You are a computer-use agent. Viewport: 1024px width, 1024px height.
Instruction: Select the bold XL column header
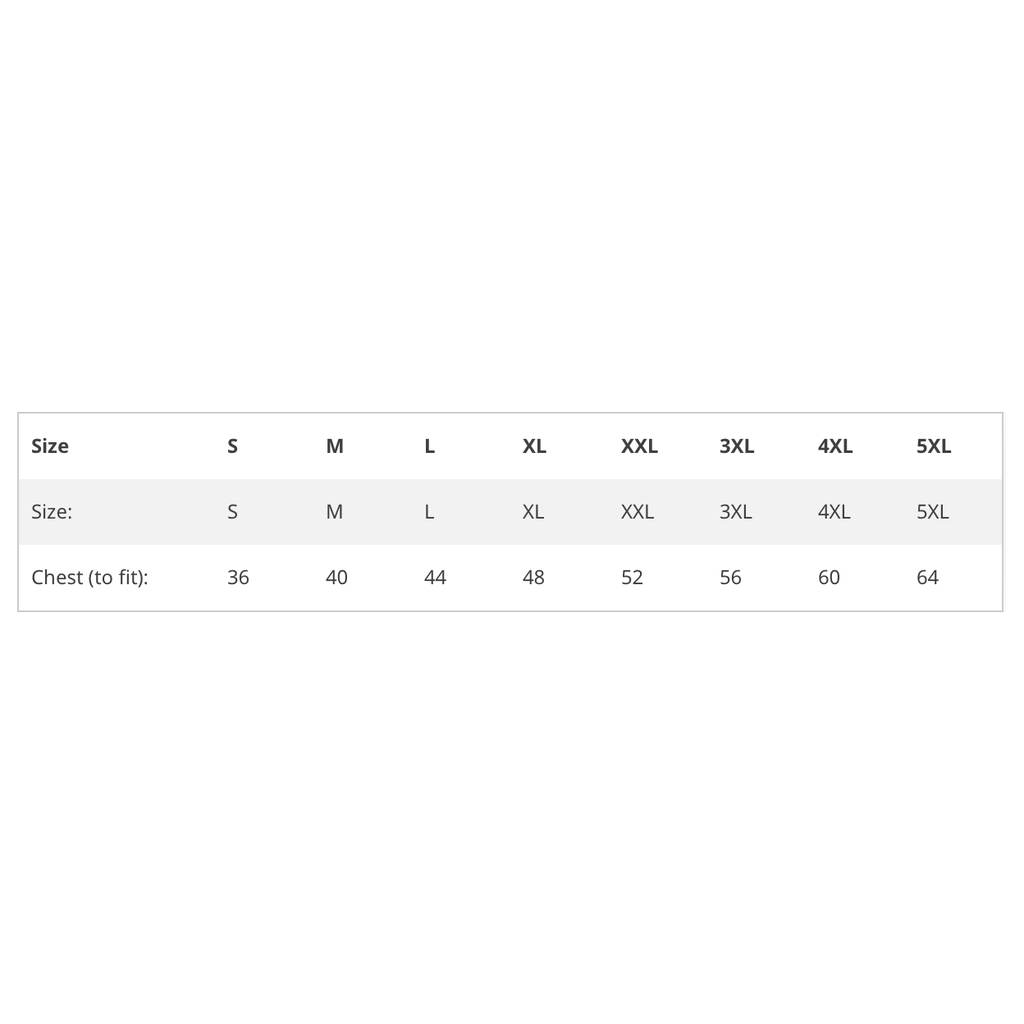pos(535,446)
